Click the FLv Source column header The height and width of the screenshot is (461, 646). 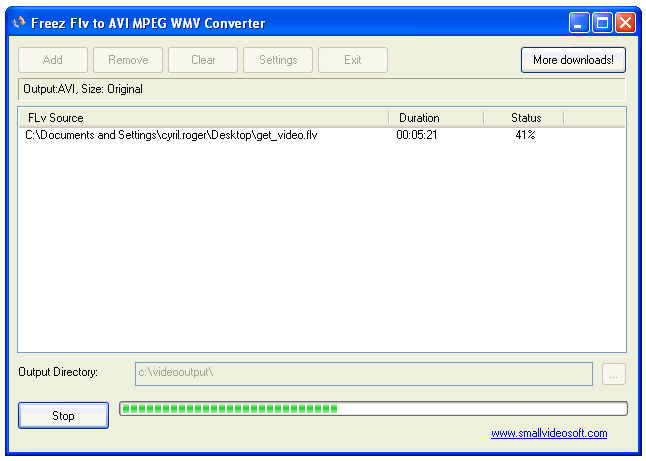(x=204, y=118)
